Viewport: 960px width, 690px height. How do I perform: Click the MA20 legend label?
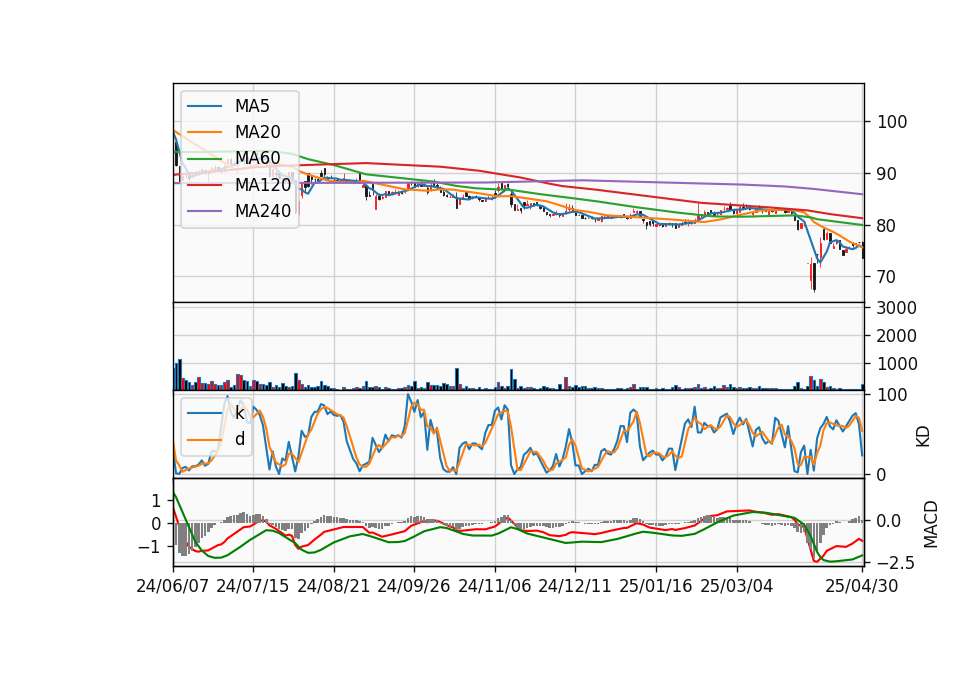tap(257, 132)
